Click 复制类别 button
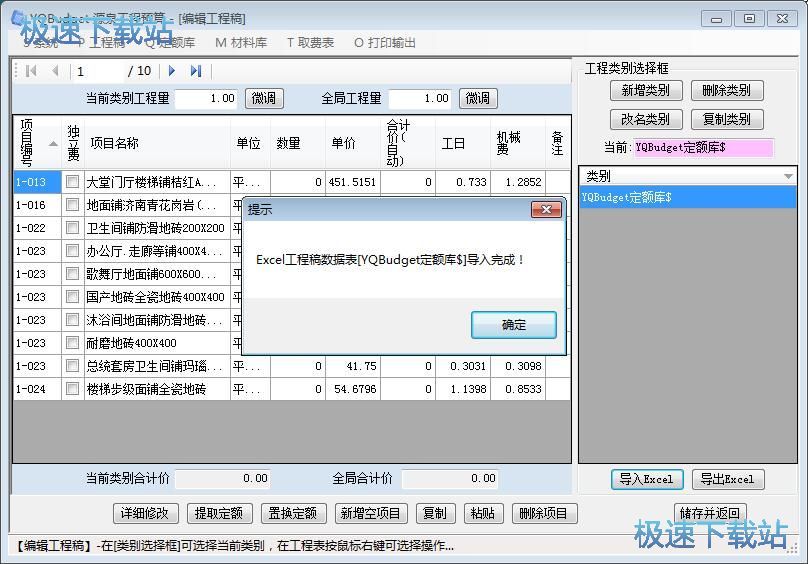 click(727, 120)
